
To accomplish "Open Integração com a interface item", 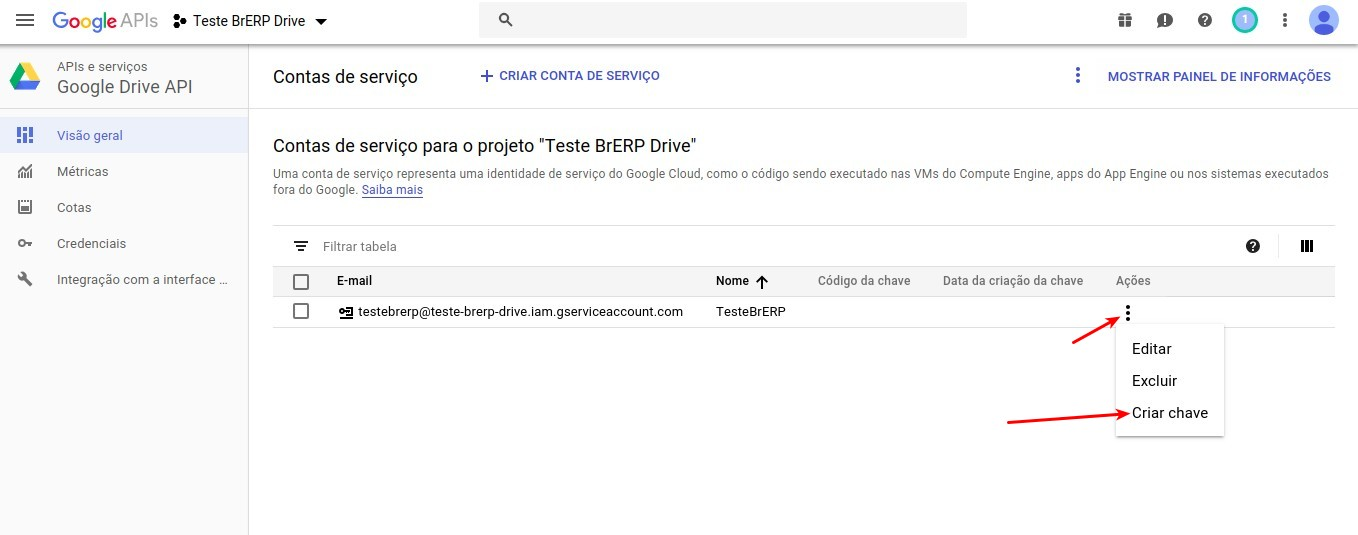I will pos(124,279).
